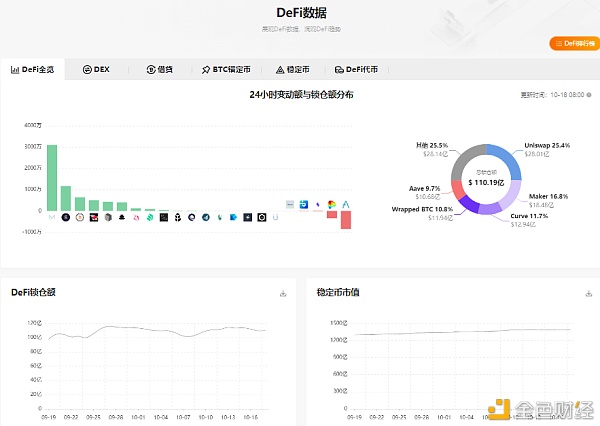Click the black hat token icon
Screen dimensions: 600x426
[x=122, y=217]
